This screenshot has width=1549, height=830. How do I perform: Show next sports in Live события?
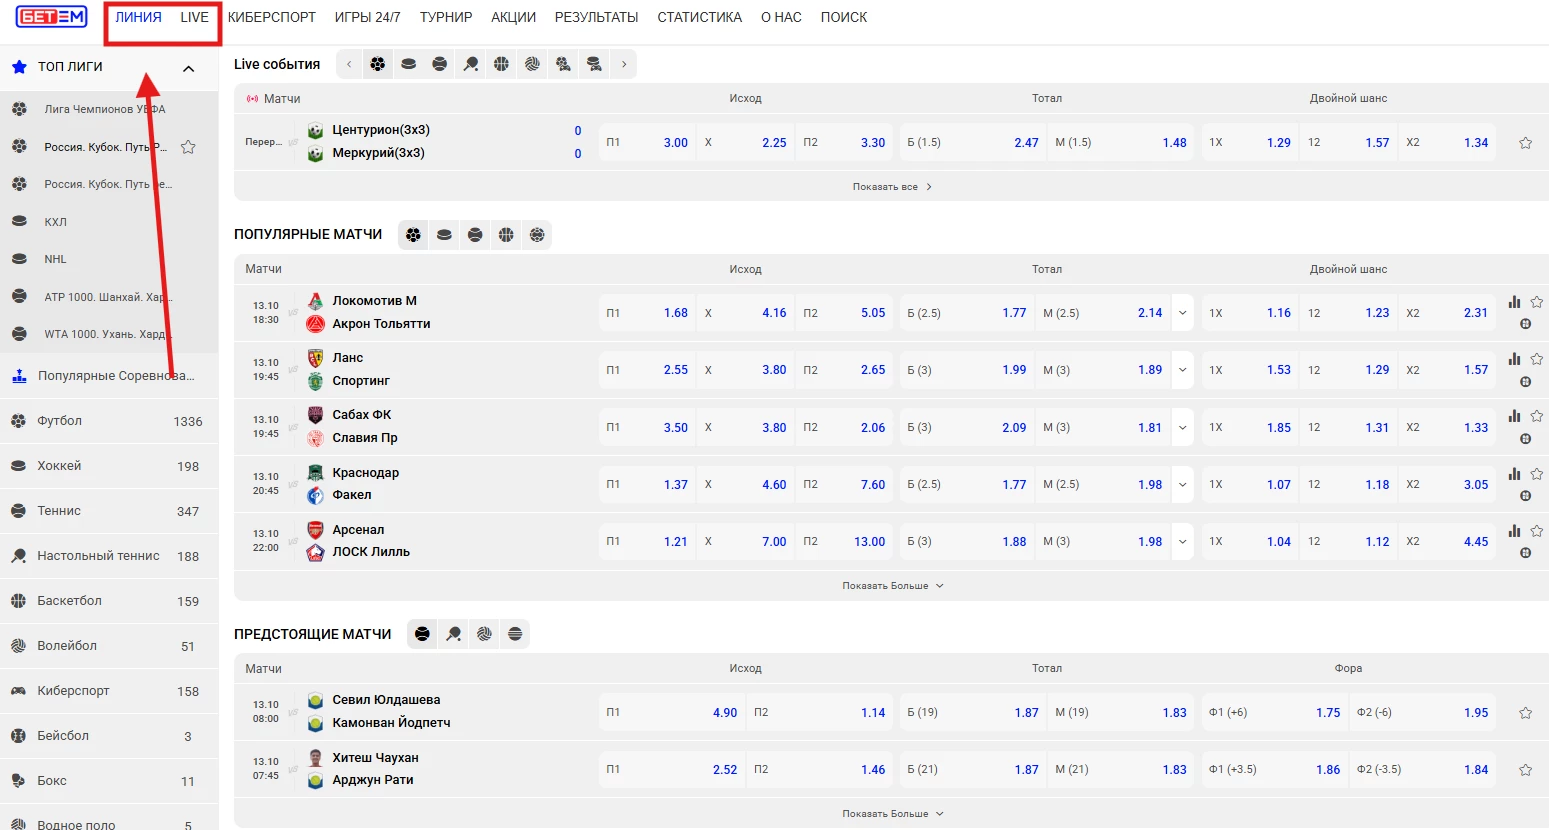(624, 64)
